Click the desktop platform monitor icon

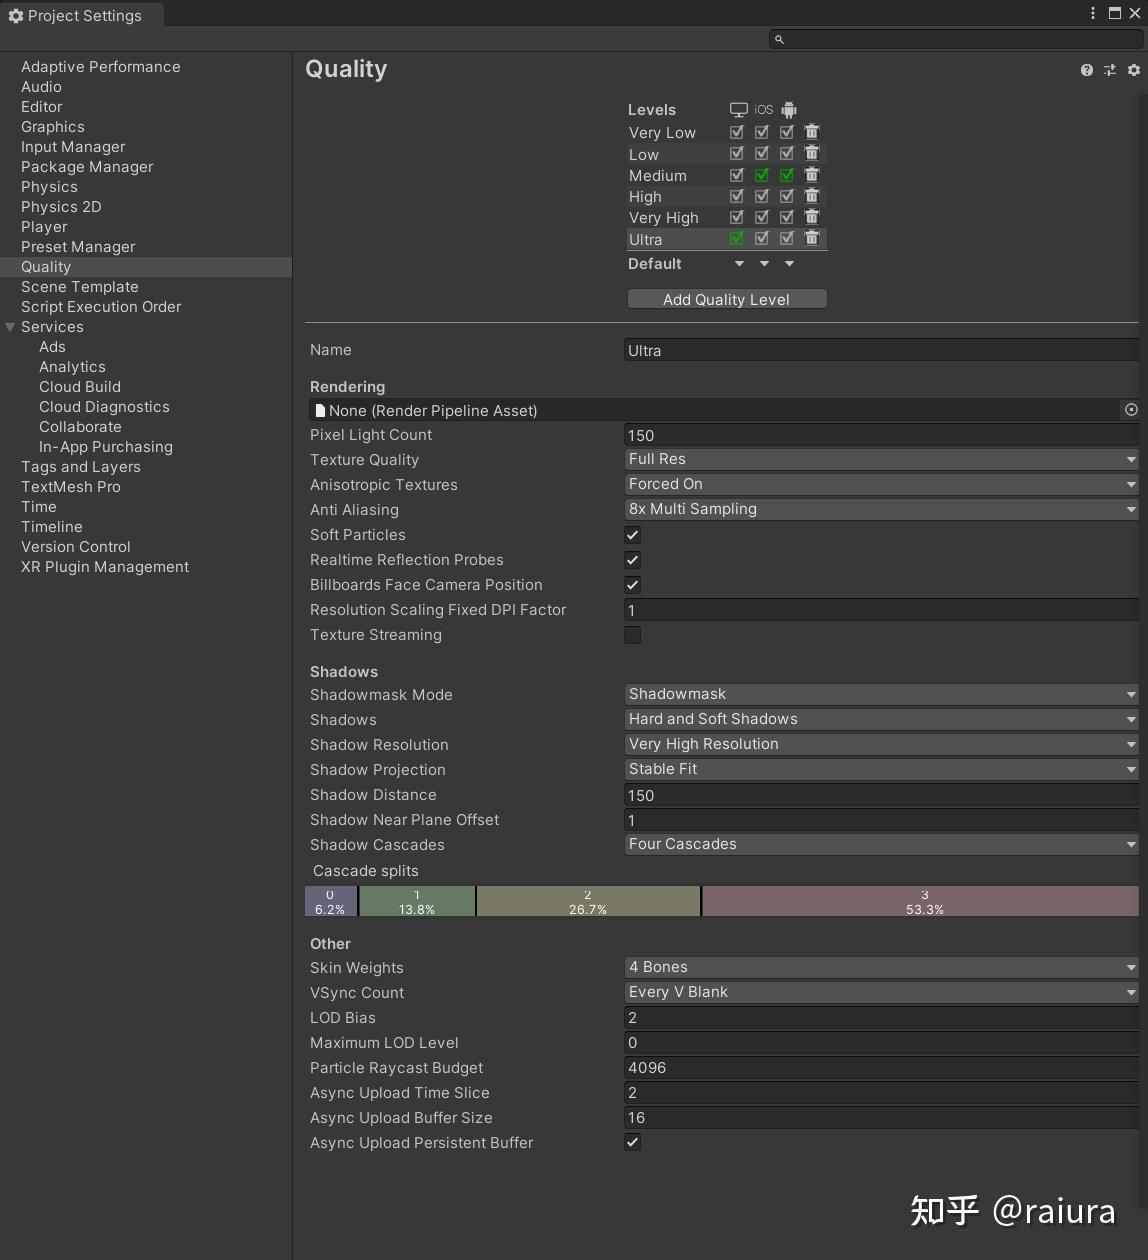(x=738, y=109)
